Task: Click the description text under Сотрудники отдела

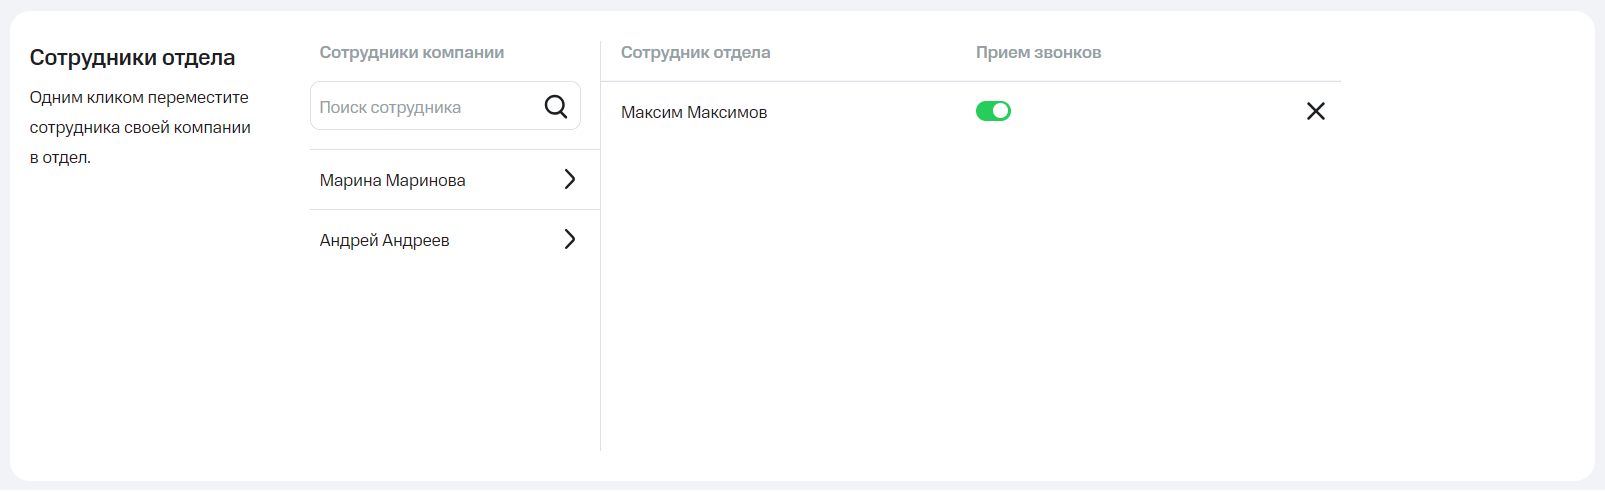Action: coord(140,127)
